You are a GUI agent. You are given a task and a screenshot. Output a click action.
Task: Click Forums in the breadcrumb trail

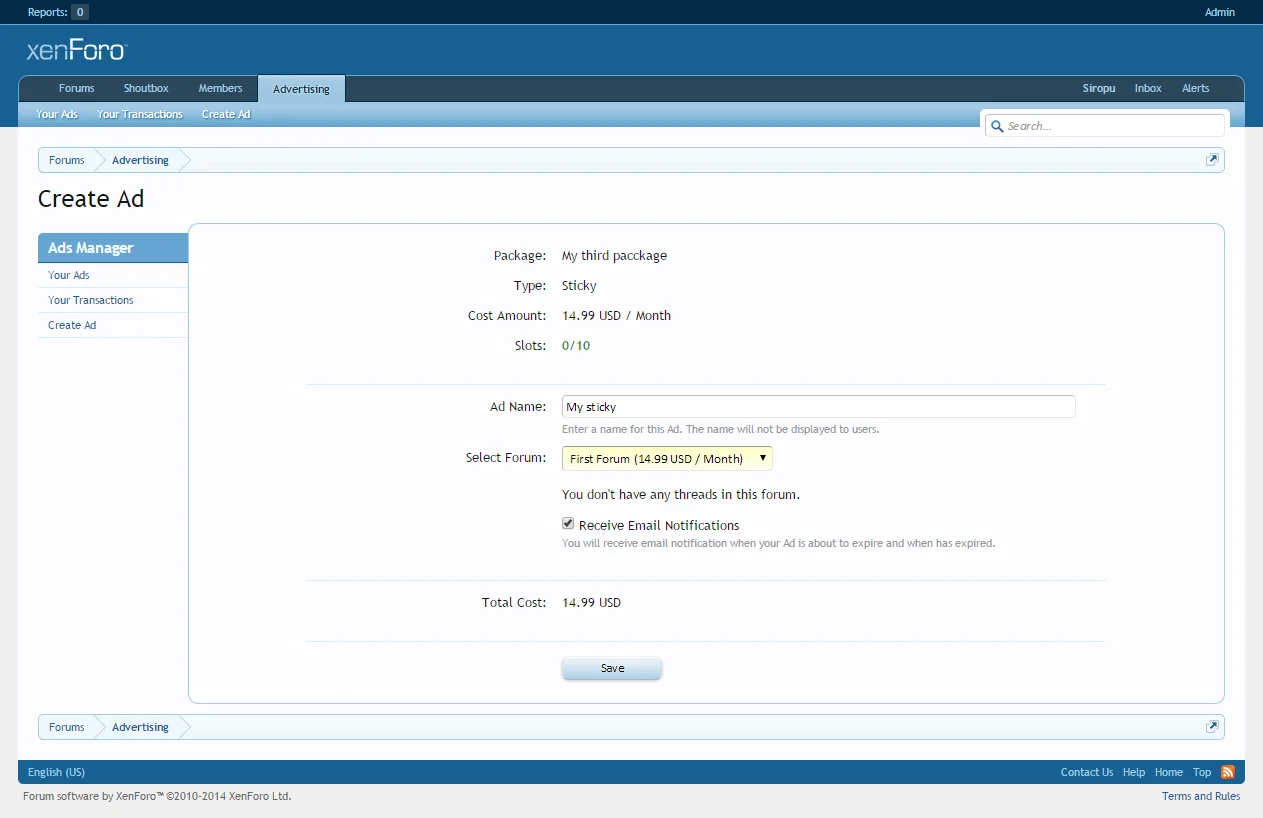pos(66,159)
